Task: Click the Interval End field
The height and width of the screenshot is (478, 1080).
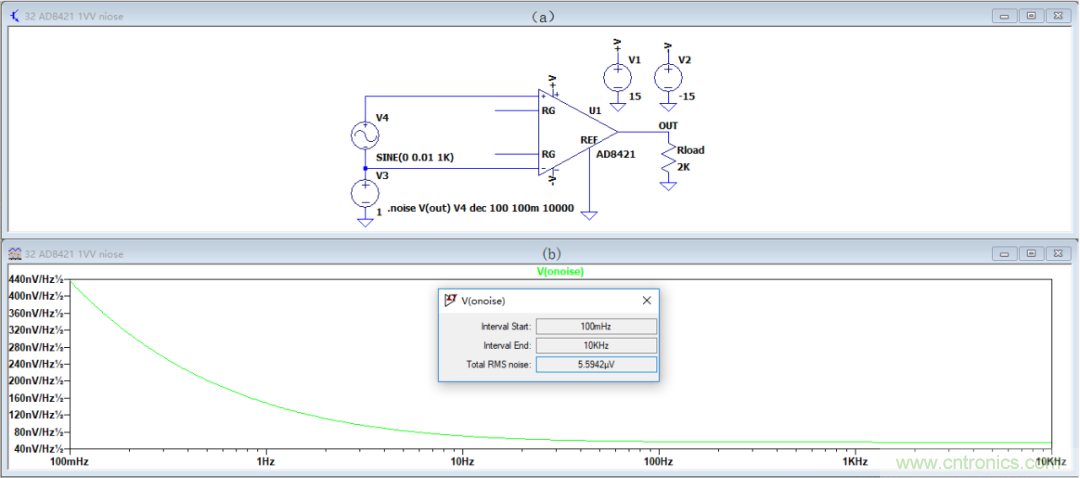Action: tap(596, 345)
